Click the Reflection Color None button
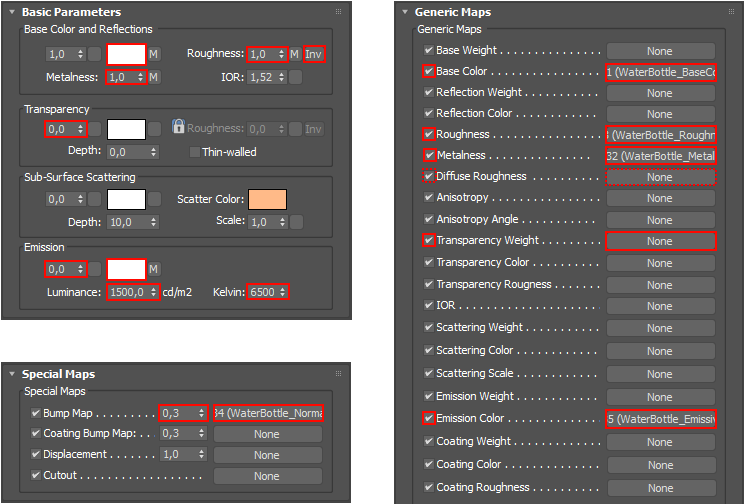 [x=660, y=114]
